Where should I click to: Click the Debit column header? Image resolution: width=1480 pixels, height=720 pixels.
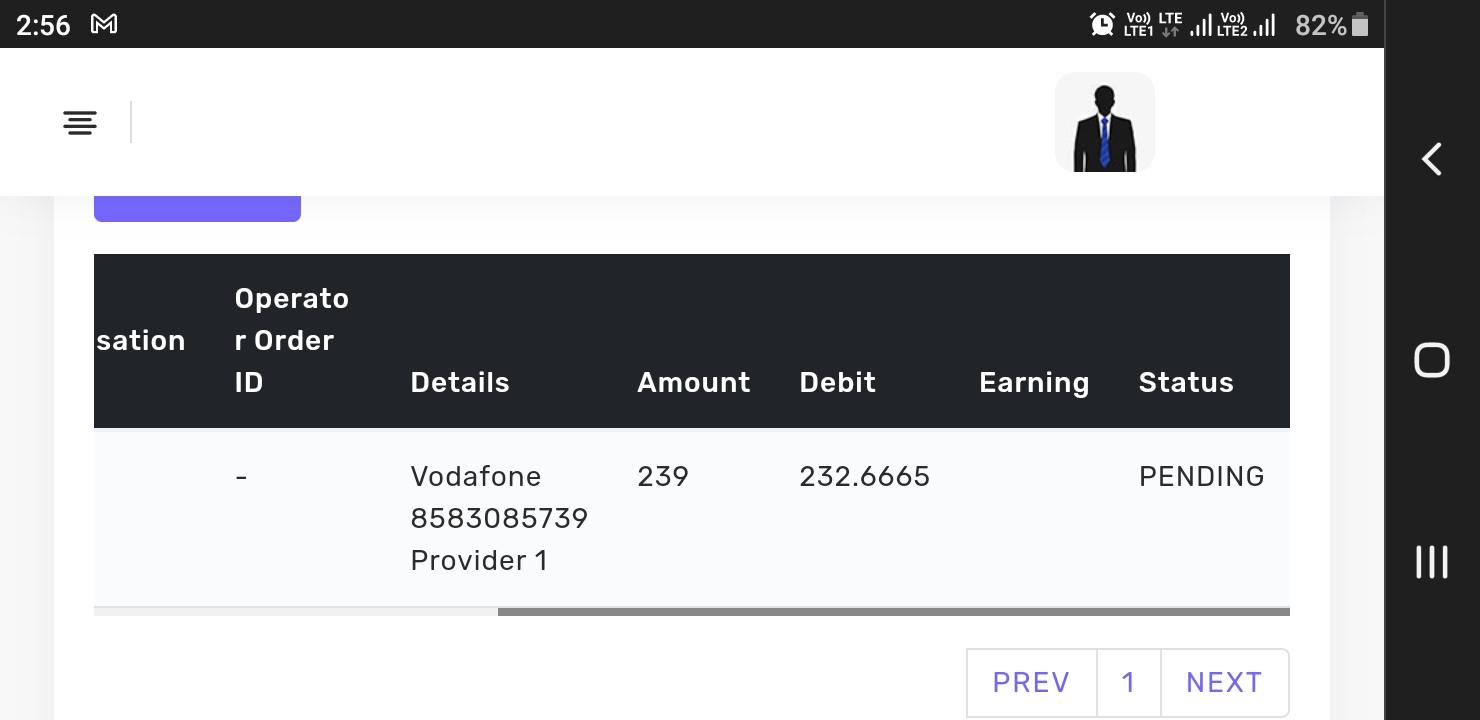click(x=837, y=382)
